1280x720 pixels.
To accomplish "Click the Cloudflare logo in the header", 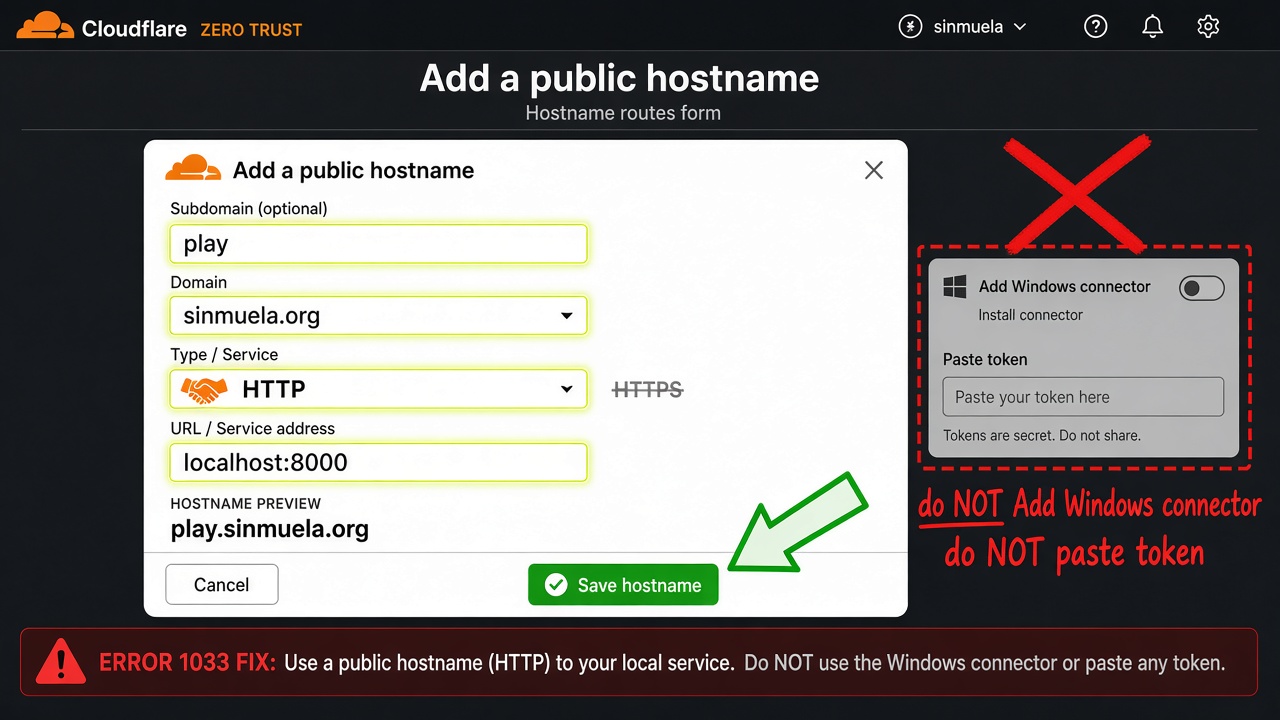I will point(102,27).
